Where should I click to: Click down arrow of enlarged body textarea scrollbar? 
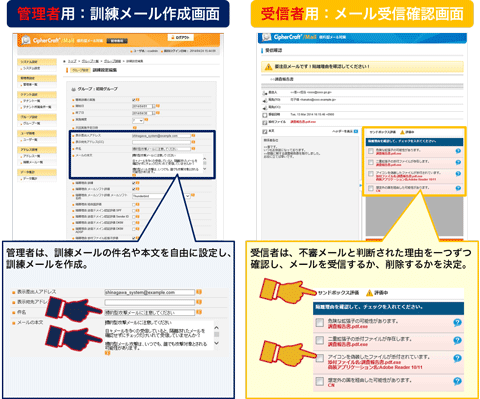point(216,343)
